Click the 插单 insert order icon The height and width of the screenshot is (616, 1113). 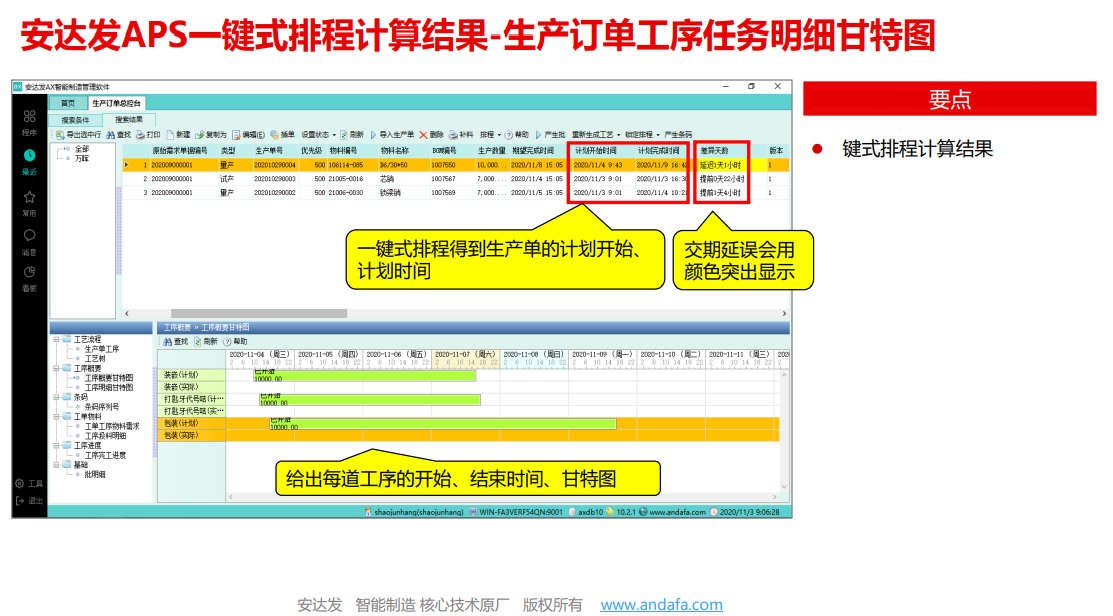275,135
